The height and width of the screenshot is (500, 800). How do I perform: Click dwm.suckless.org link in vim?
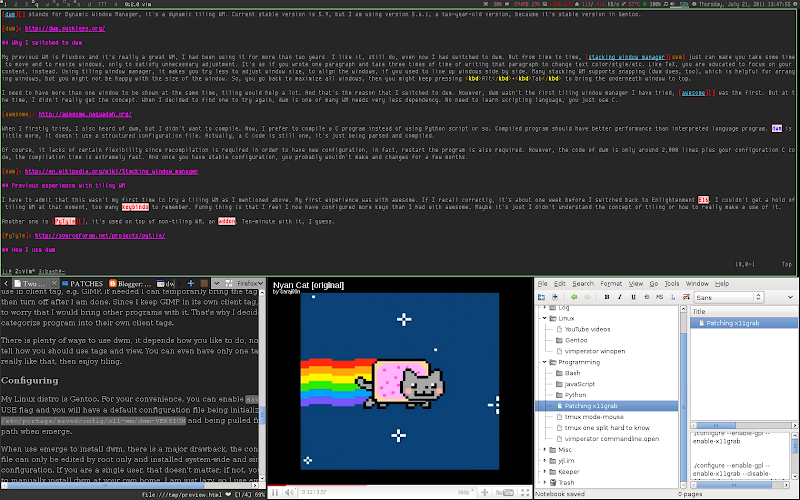65,29
